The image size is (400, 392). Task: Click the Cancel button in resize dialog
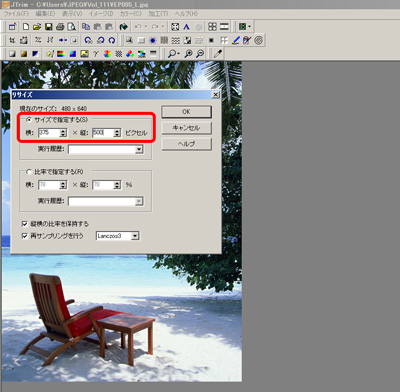[186, 128]
